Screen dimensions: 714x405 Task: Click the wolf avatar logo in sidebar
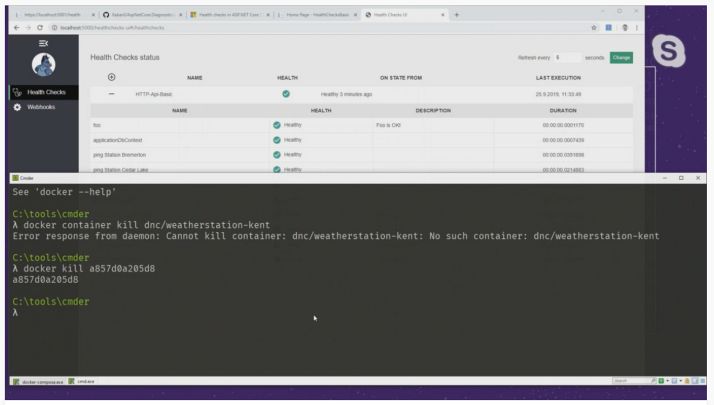tap(44, 64)
